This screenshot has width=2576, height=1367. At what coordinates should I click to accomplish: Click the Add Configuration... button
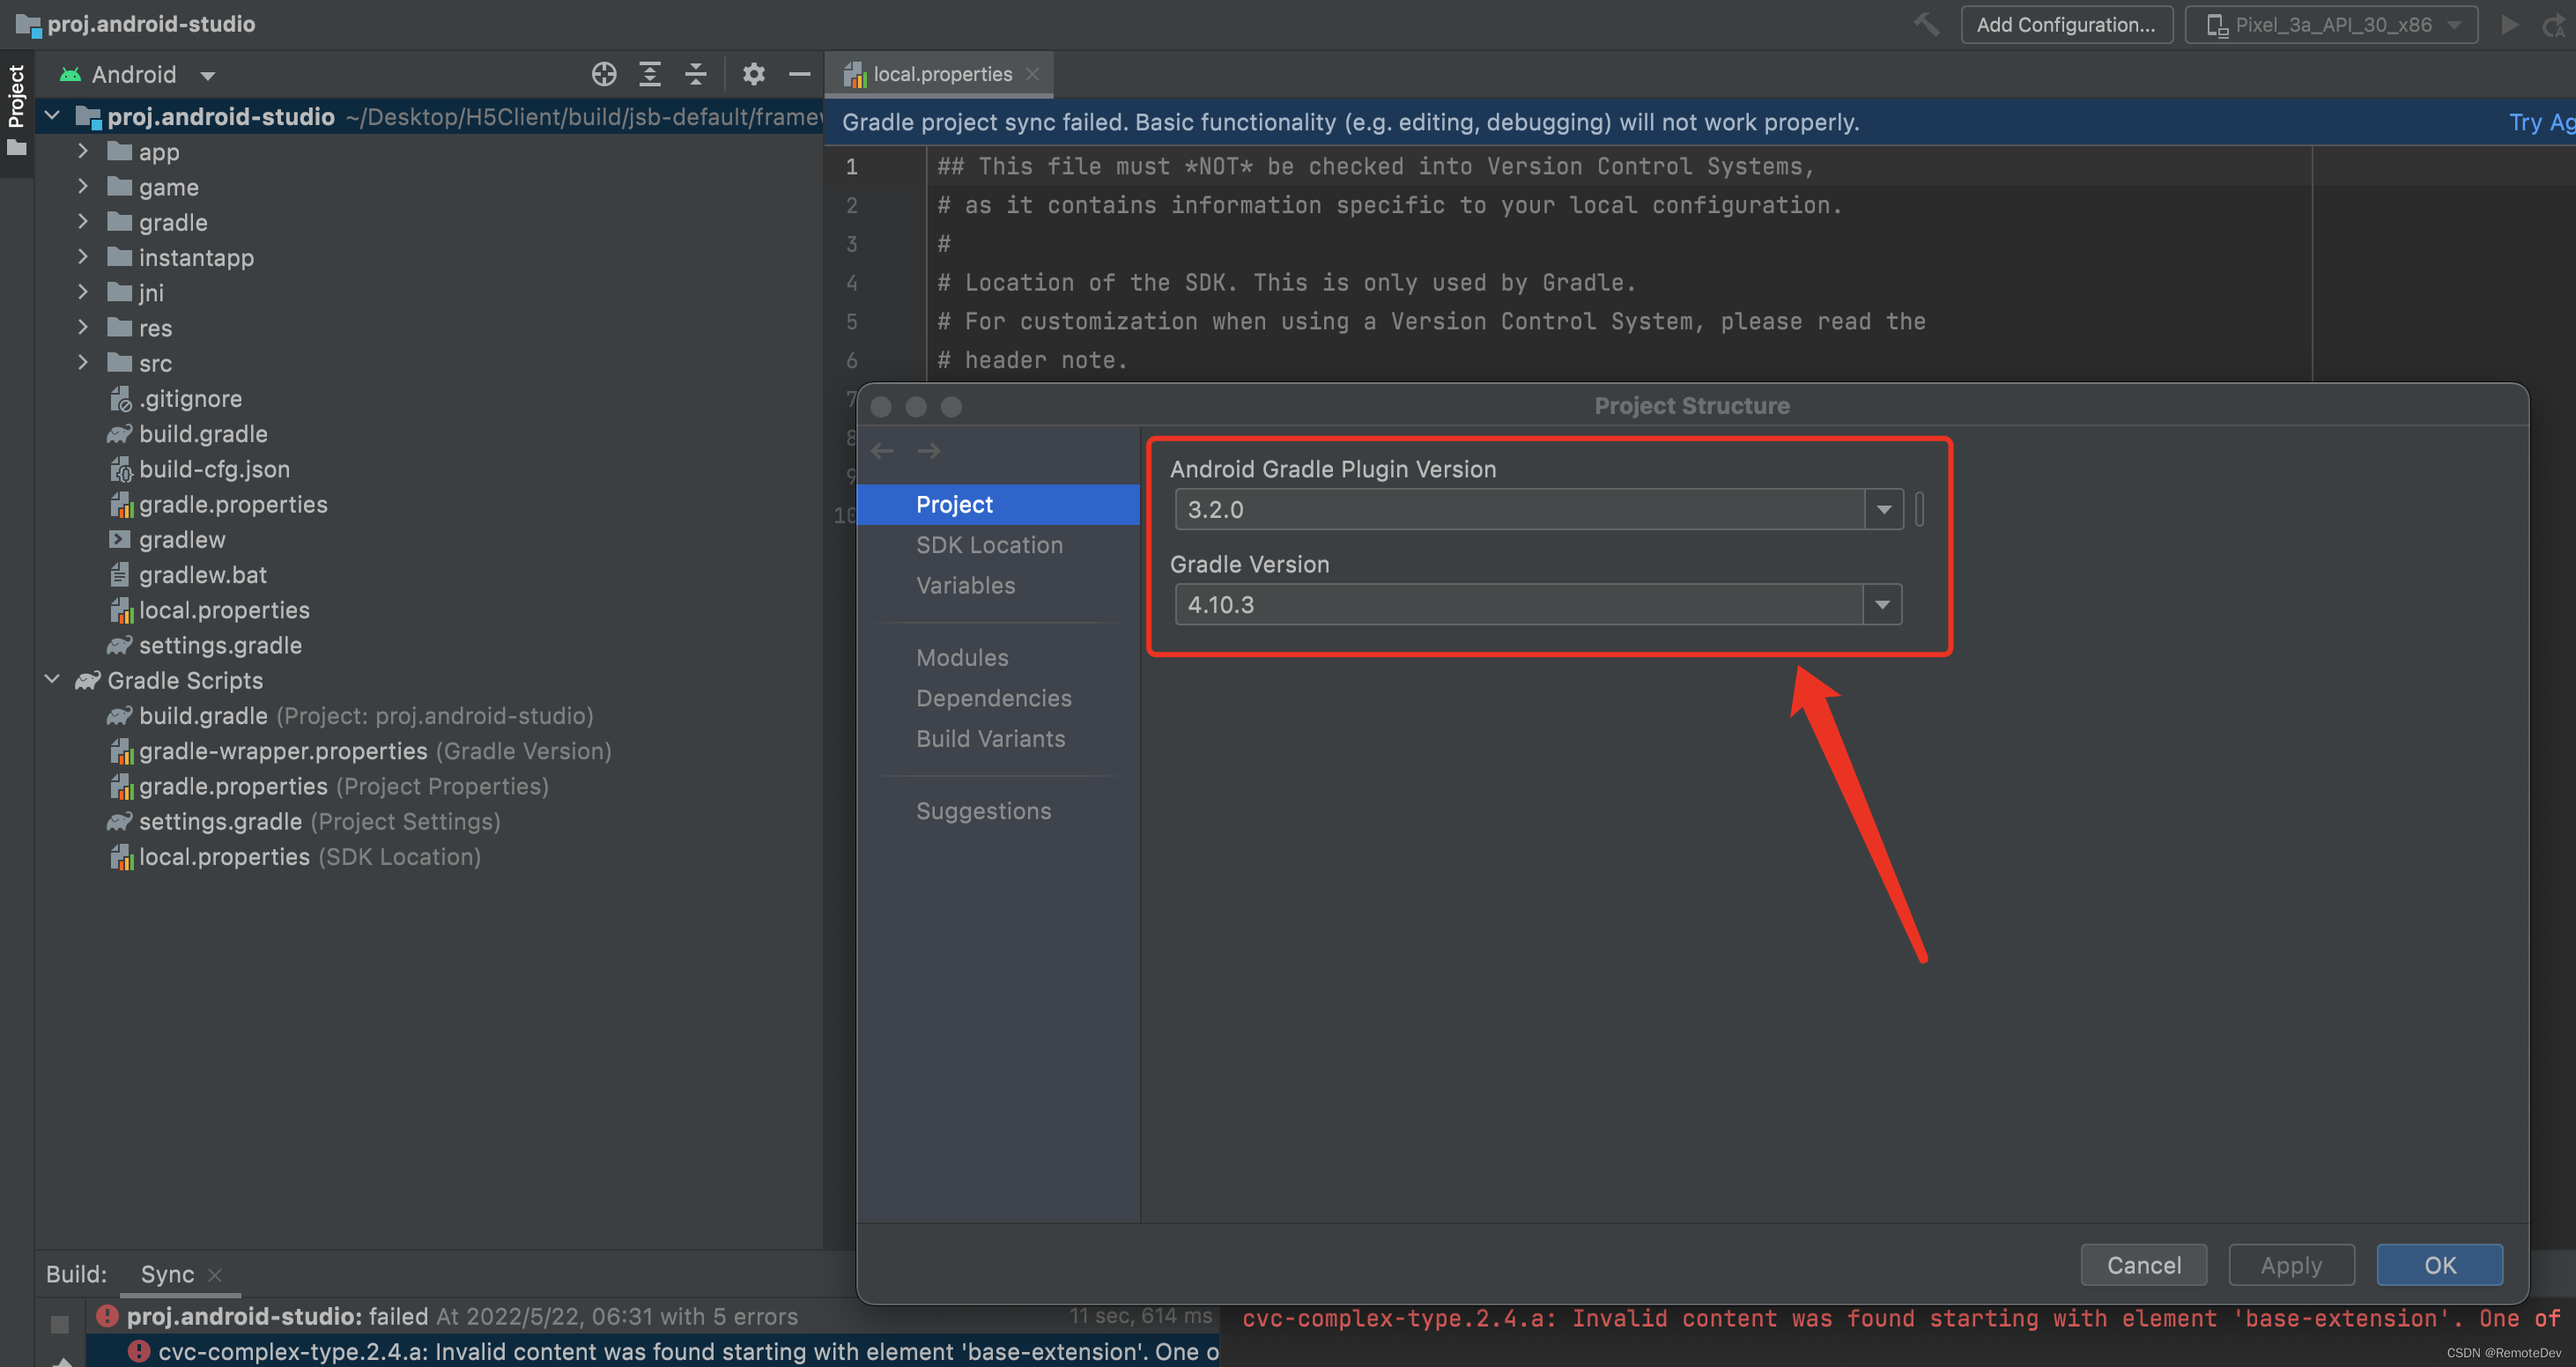(2067, 25)
